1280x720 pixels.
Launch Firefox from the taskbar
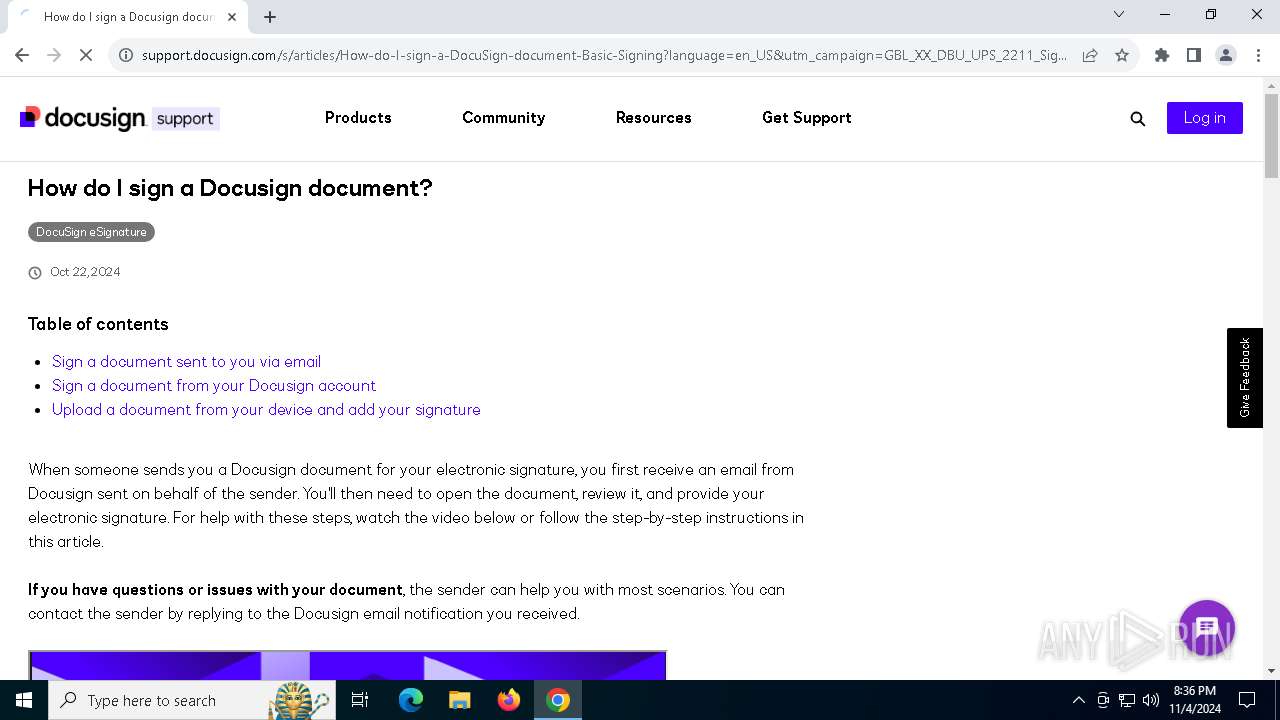coord(509,700)
